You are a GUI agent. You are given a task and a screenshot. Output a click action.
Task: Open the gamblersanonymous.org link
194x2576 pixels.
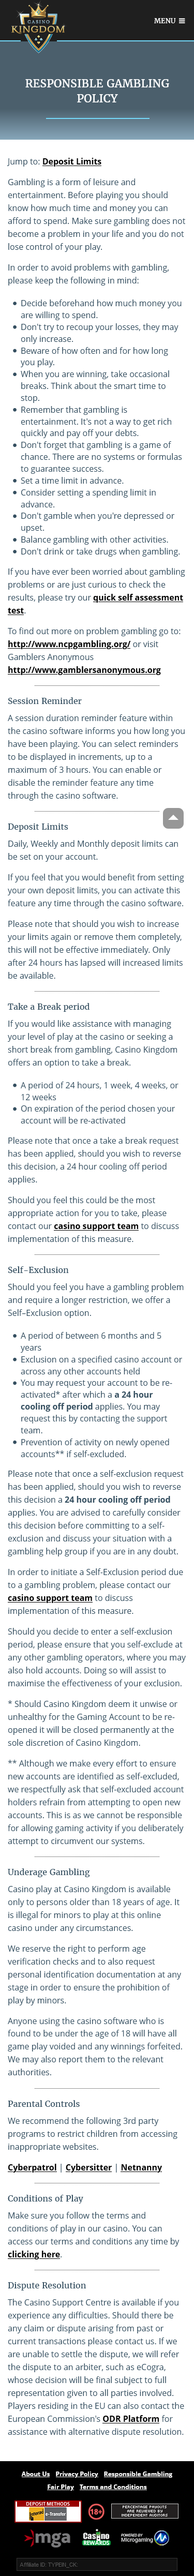pyautogui.click(x=84, y=670)
